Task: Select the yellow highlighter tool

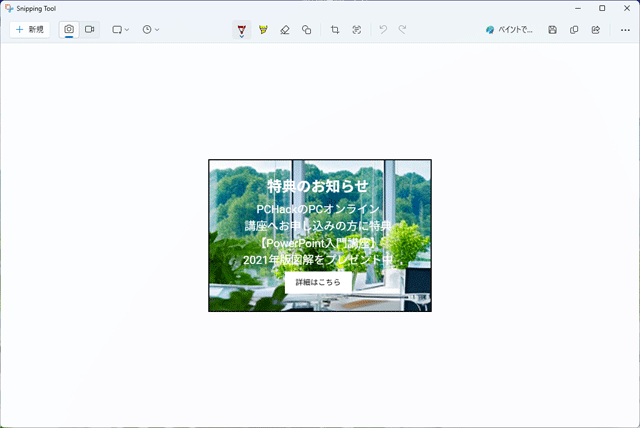Action: (263, 30)
